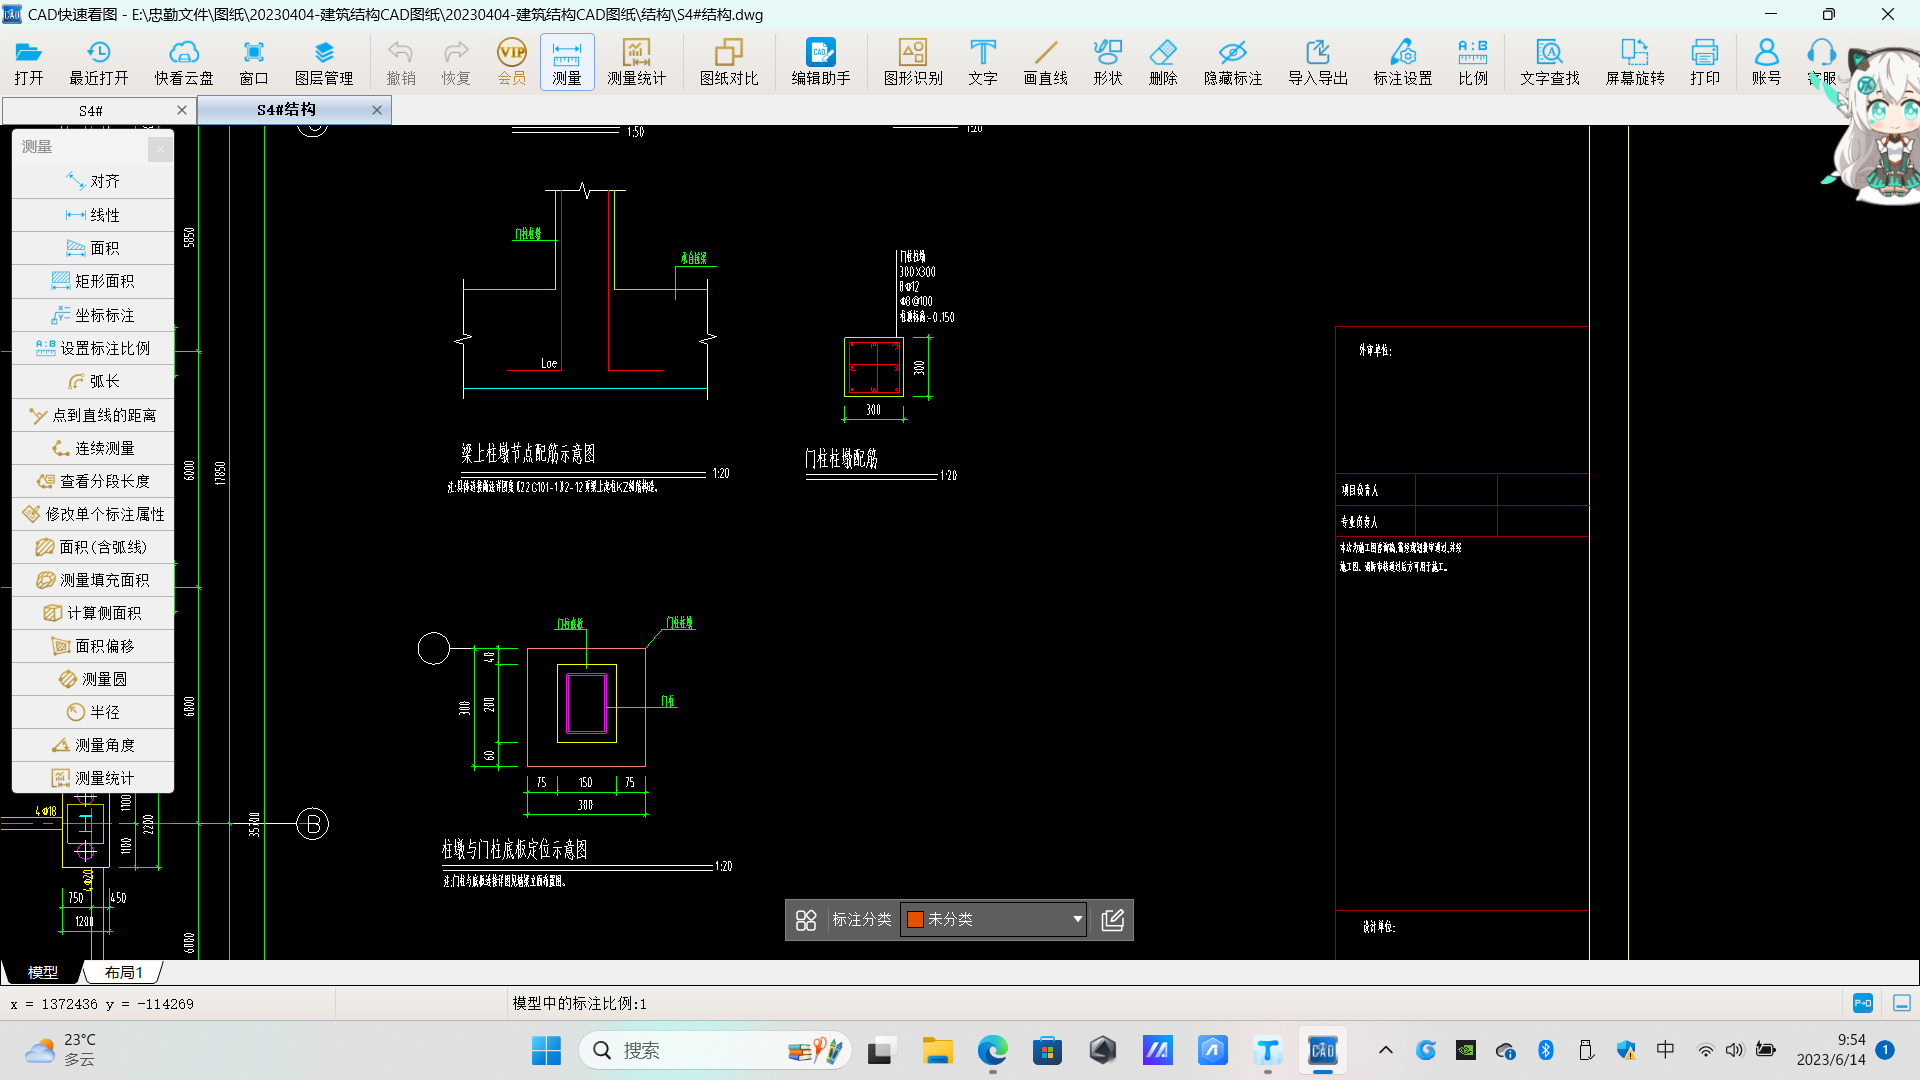1920x1080 pixels.
Task: Click the orange 未分类 color swatch
Action: pos(915,920)
